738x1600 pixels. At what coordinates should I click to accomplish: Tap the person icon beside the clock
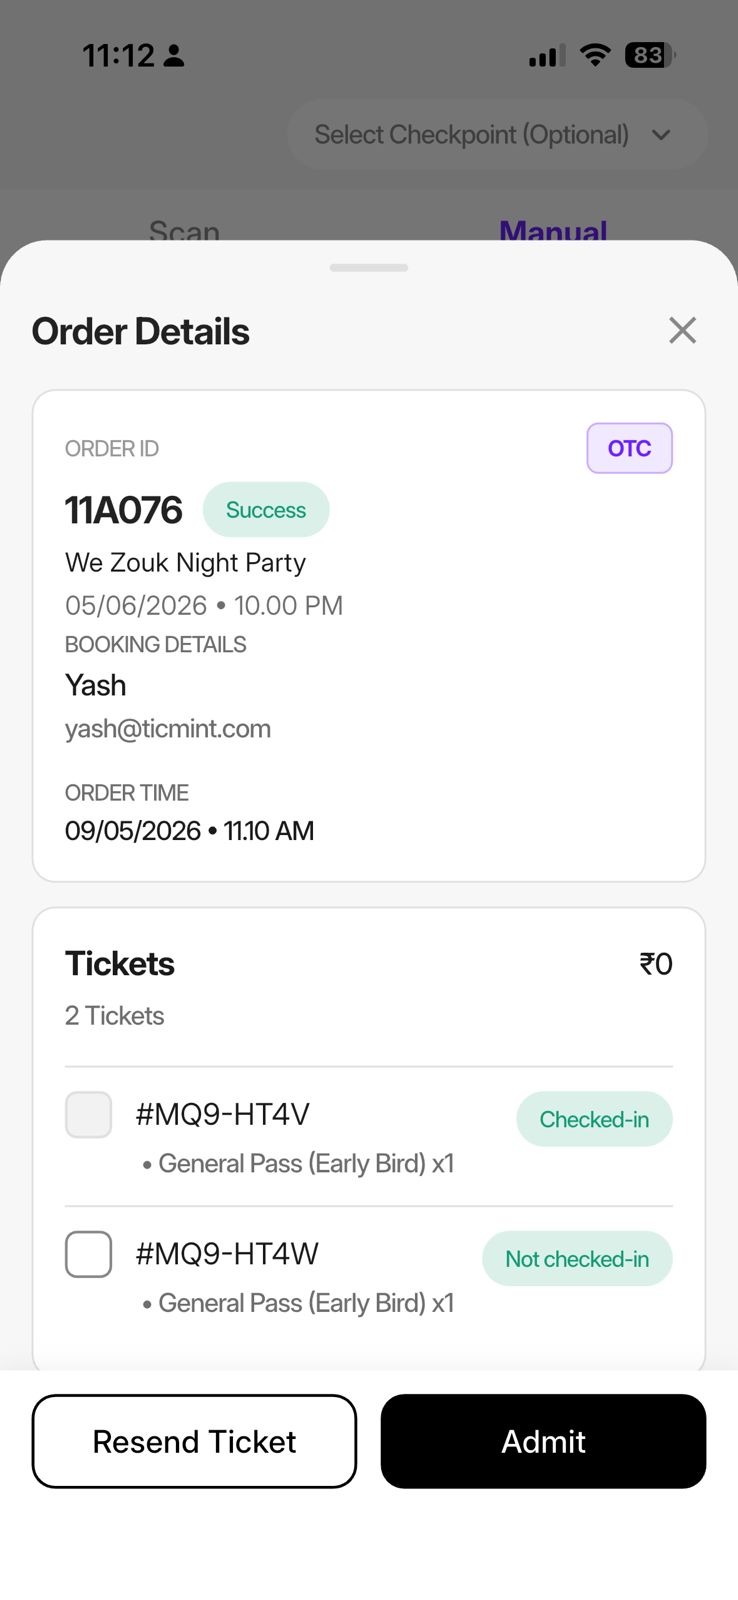point(174,55)
